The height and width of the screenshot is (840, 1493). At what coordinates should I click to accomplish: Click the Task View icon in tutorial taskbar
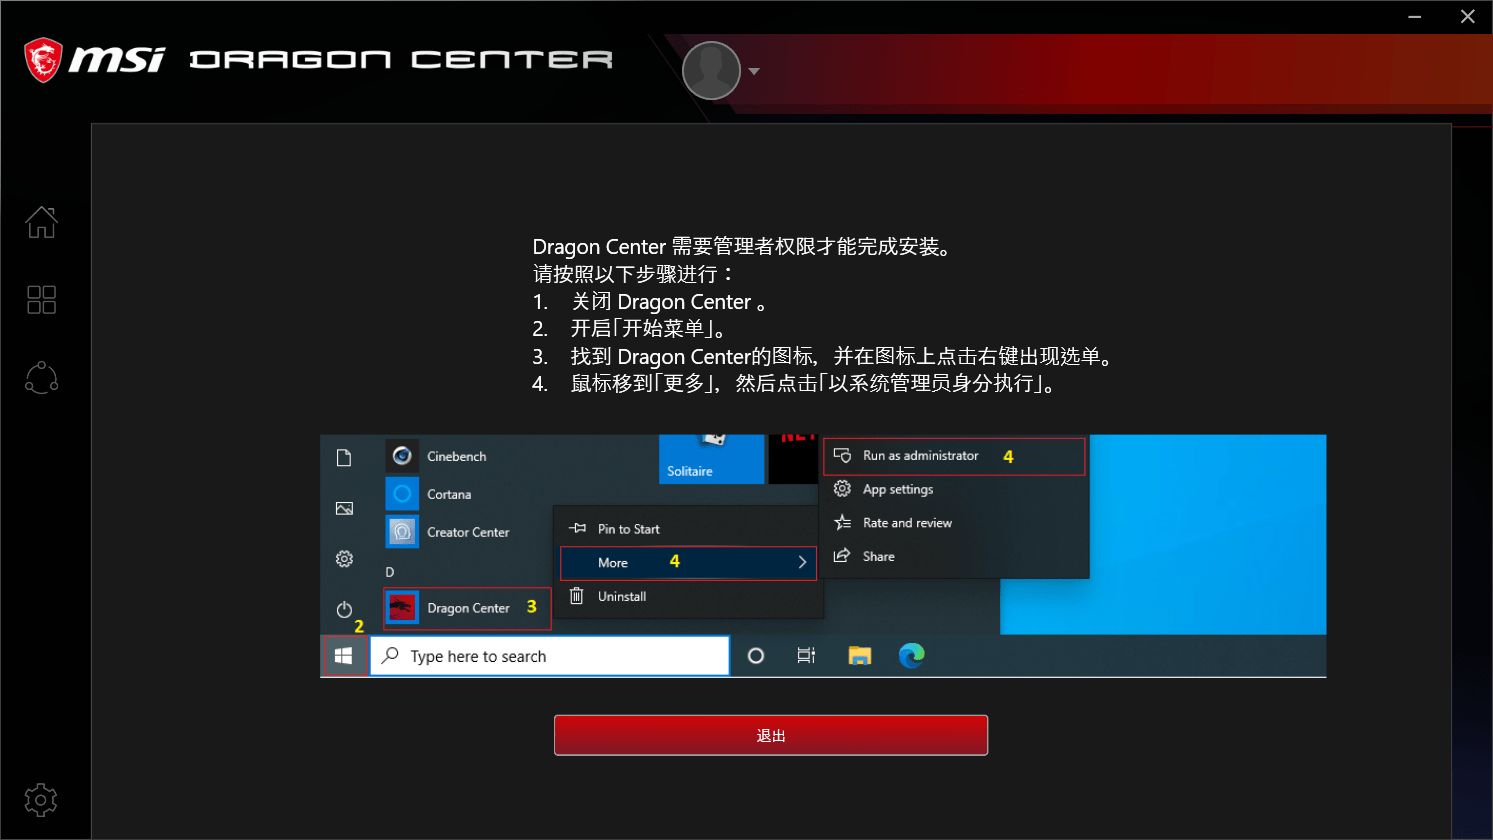(806, 656)
